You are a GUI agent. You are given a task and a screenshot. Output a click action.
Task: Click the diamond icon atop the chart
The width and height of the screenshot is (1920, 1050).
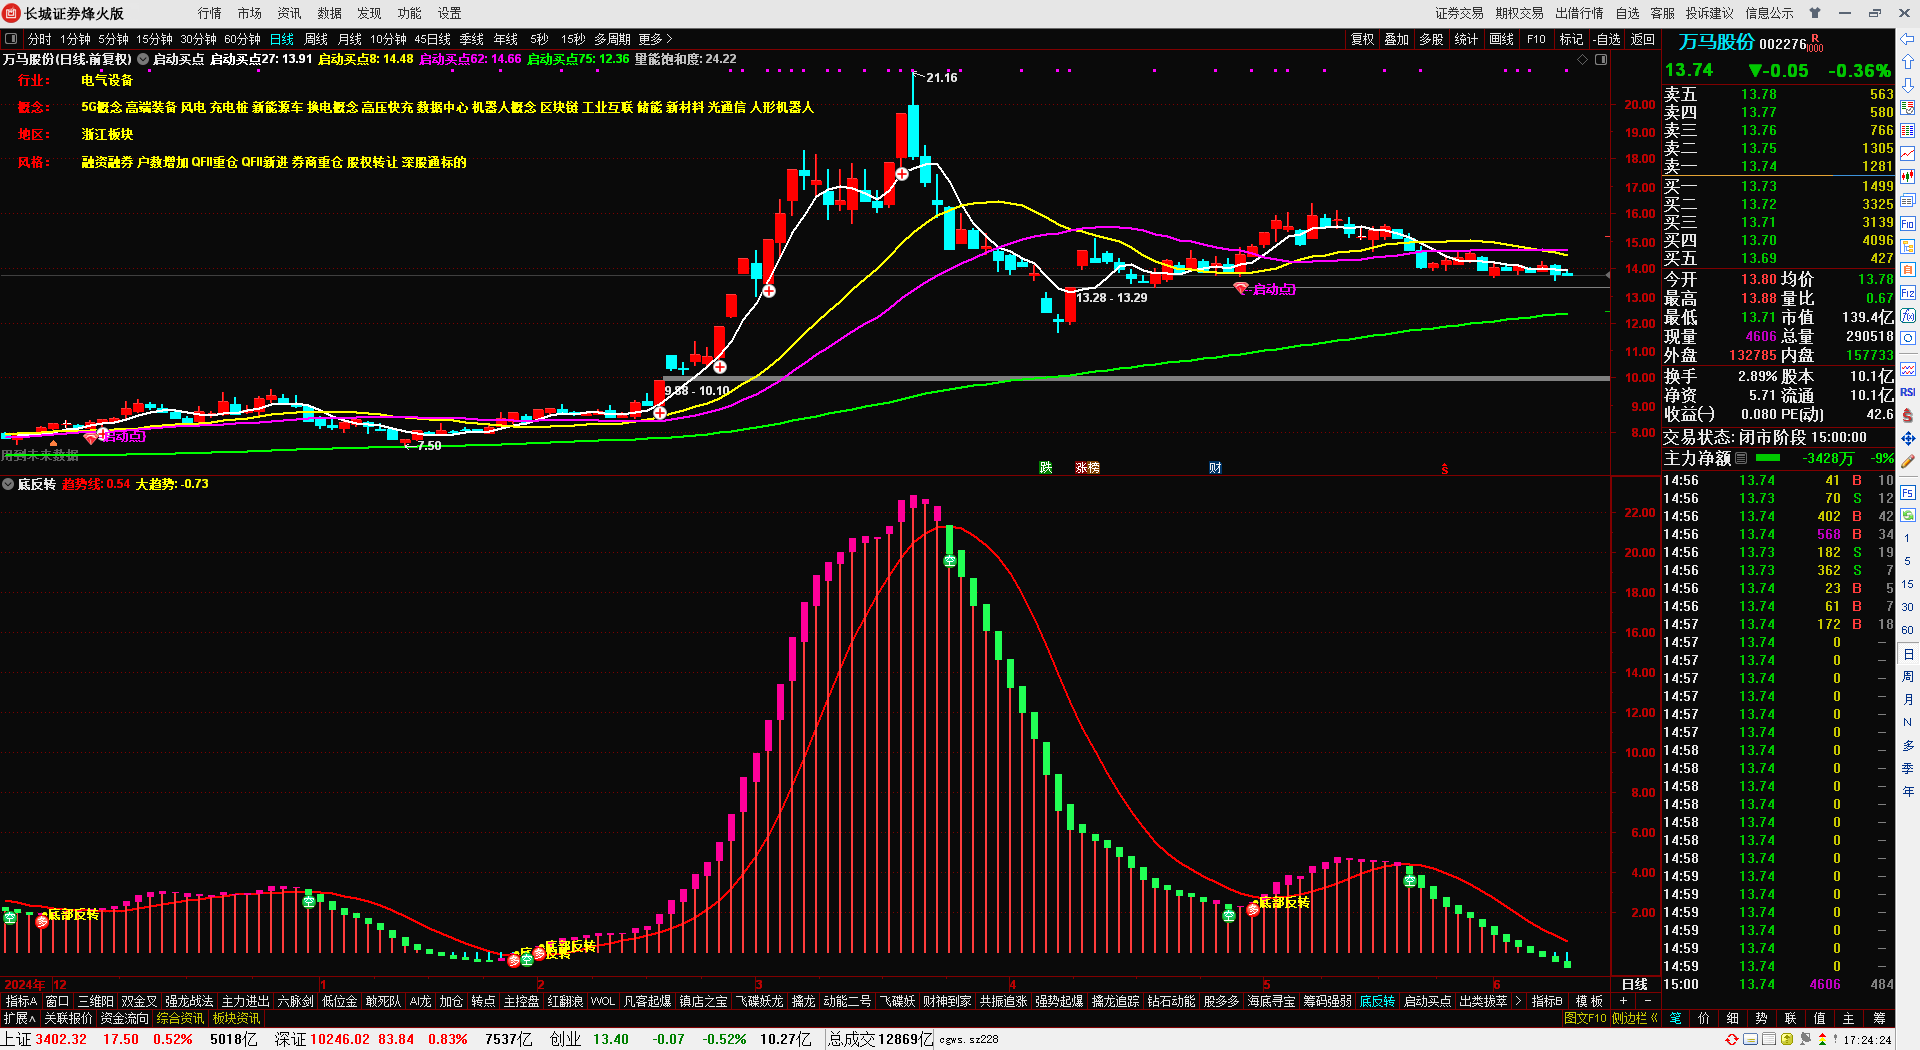click(x=1583, y=60)
